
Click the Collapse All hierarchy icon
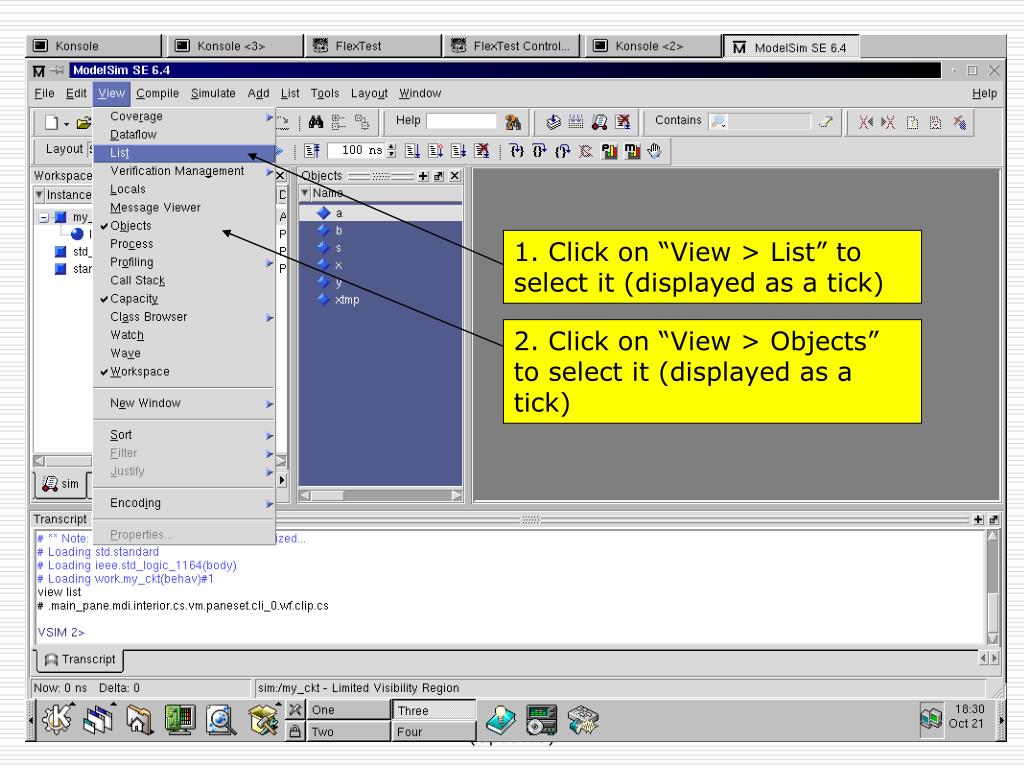pos(338,122)
